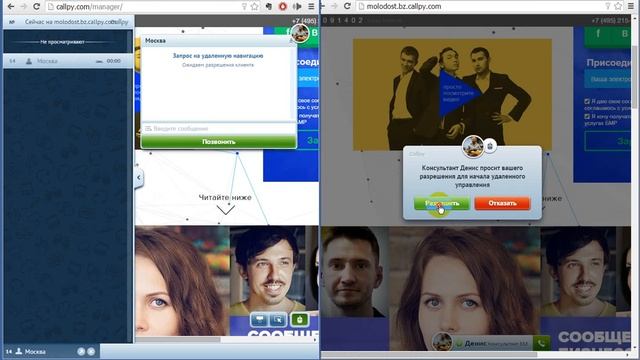Toggle the second newsletter checkbox on client page

click(x=587, y=117)
